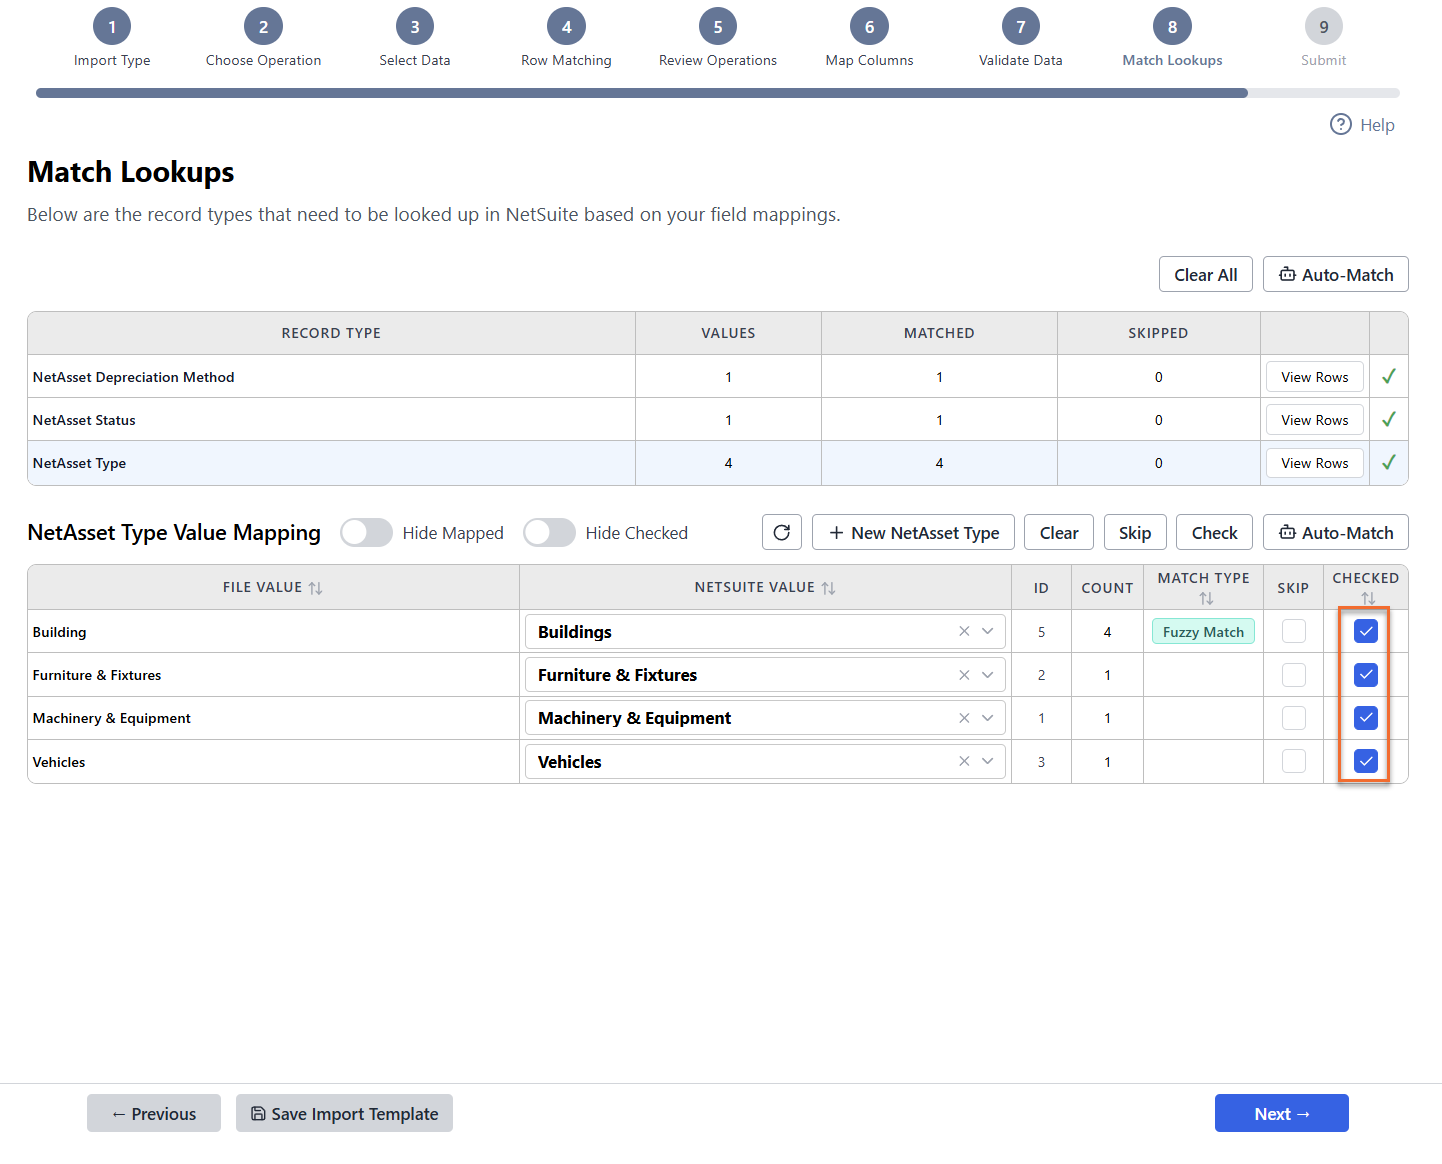Check the Skip box for Building
Viewport: 1442px width, 1164px height.
[1294, 631]
